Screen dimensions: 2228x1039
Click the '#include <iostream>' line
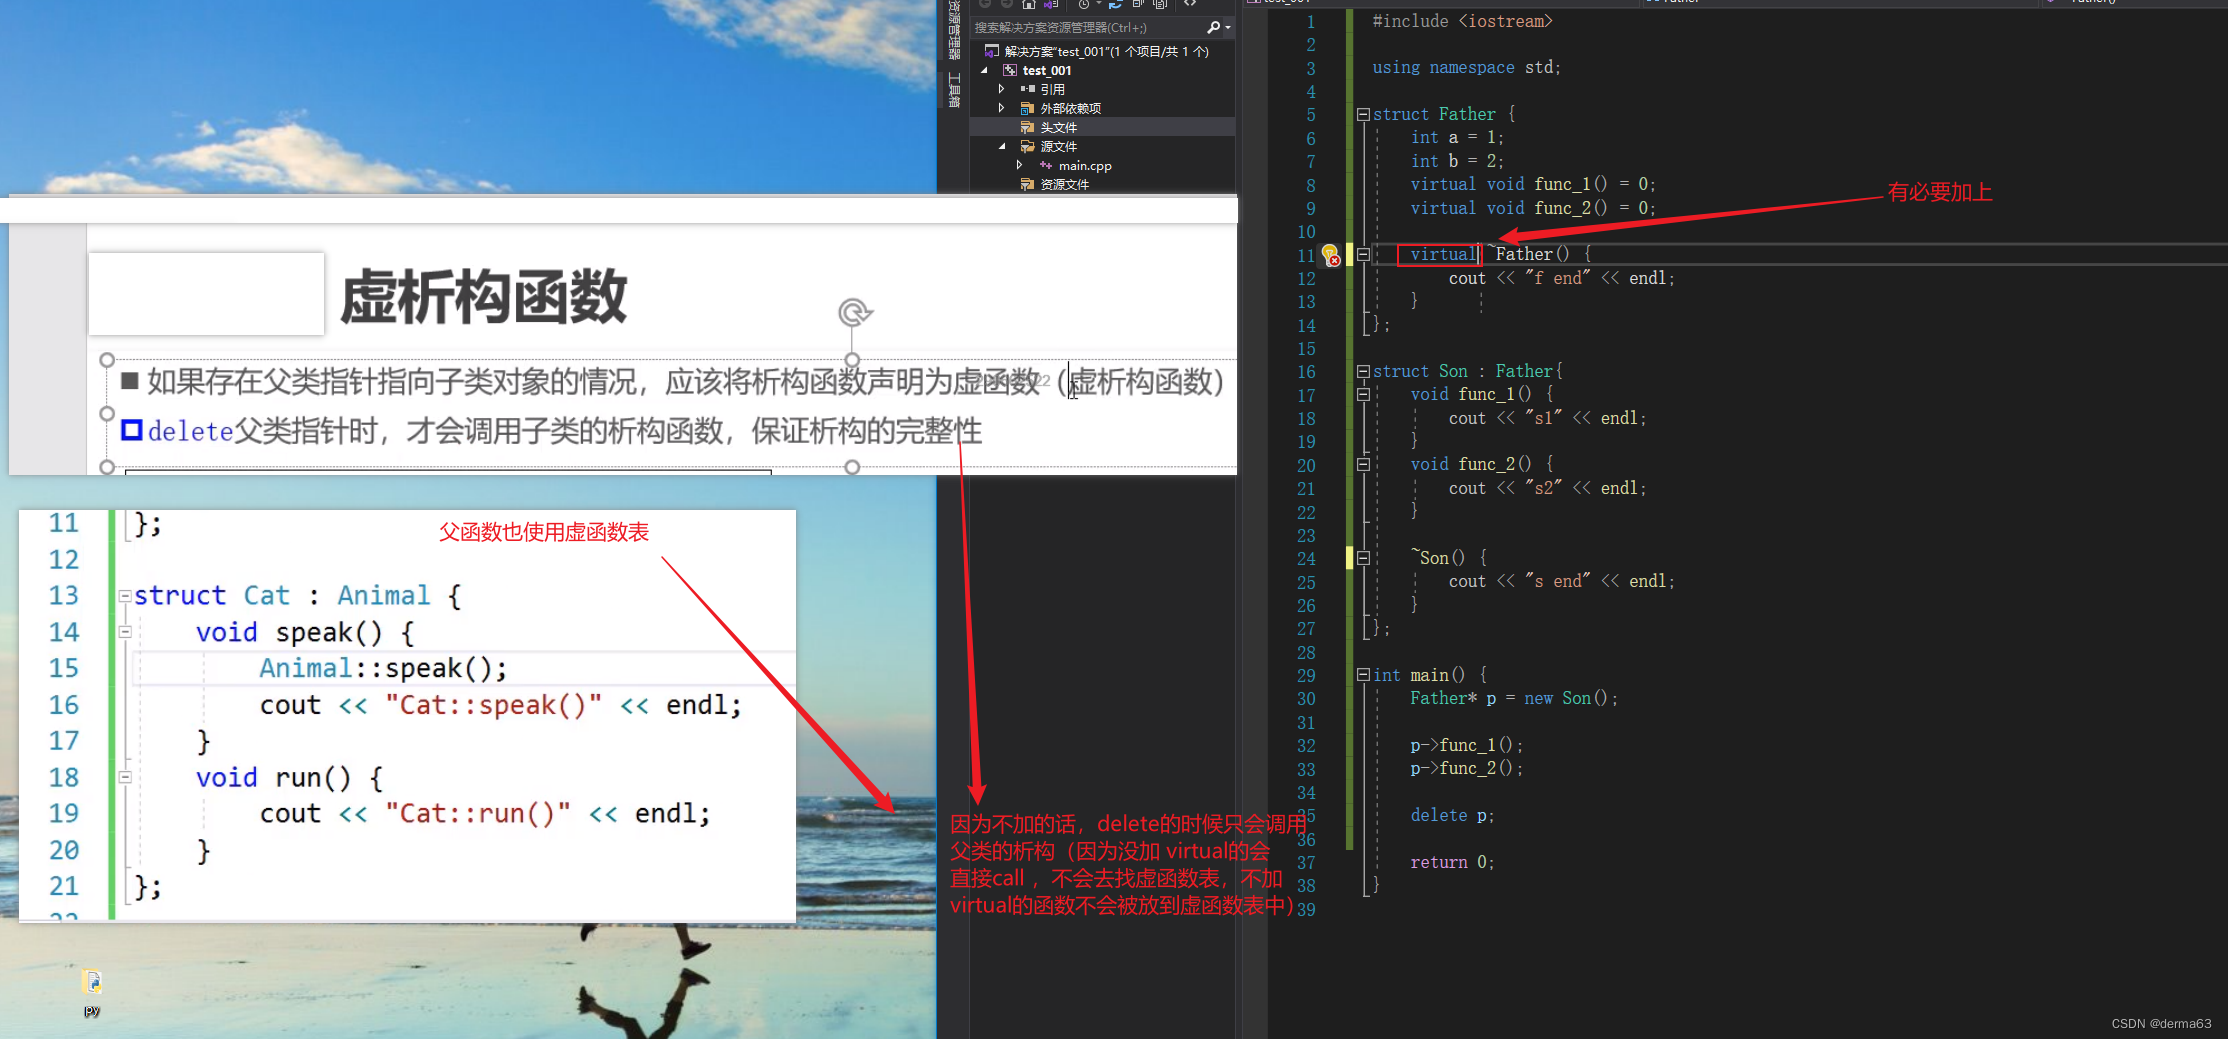[1462, 21]
